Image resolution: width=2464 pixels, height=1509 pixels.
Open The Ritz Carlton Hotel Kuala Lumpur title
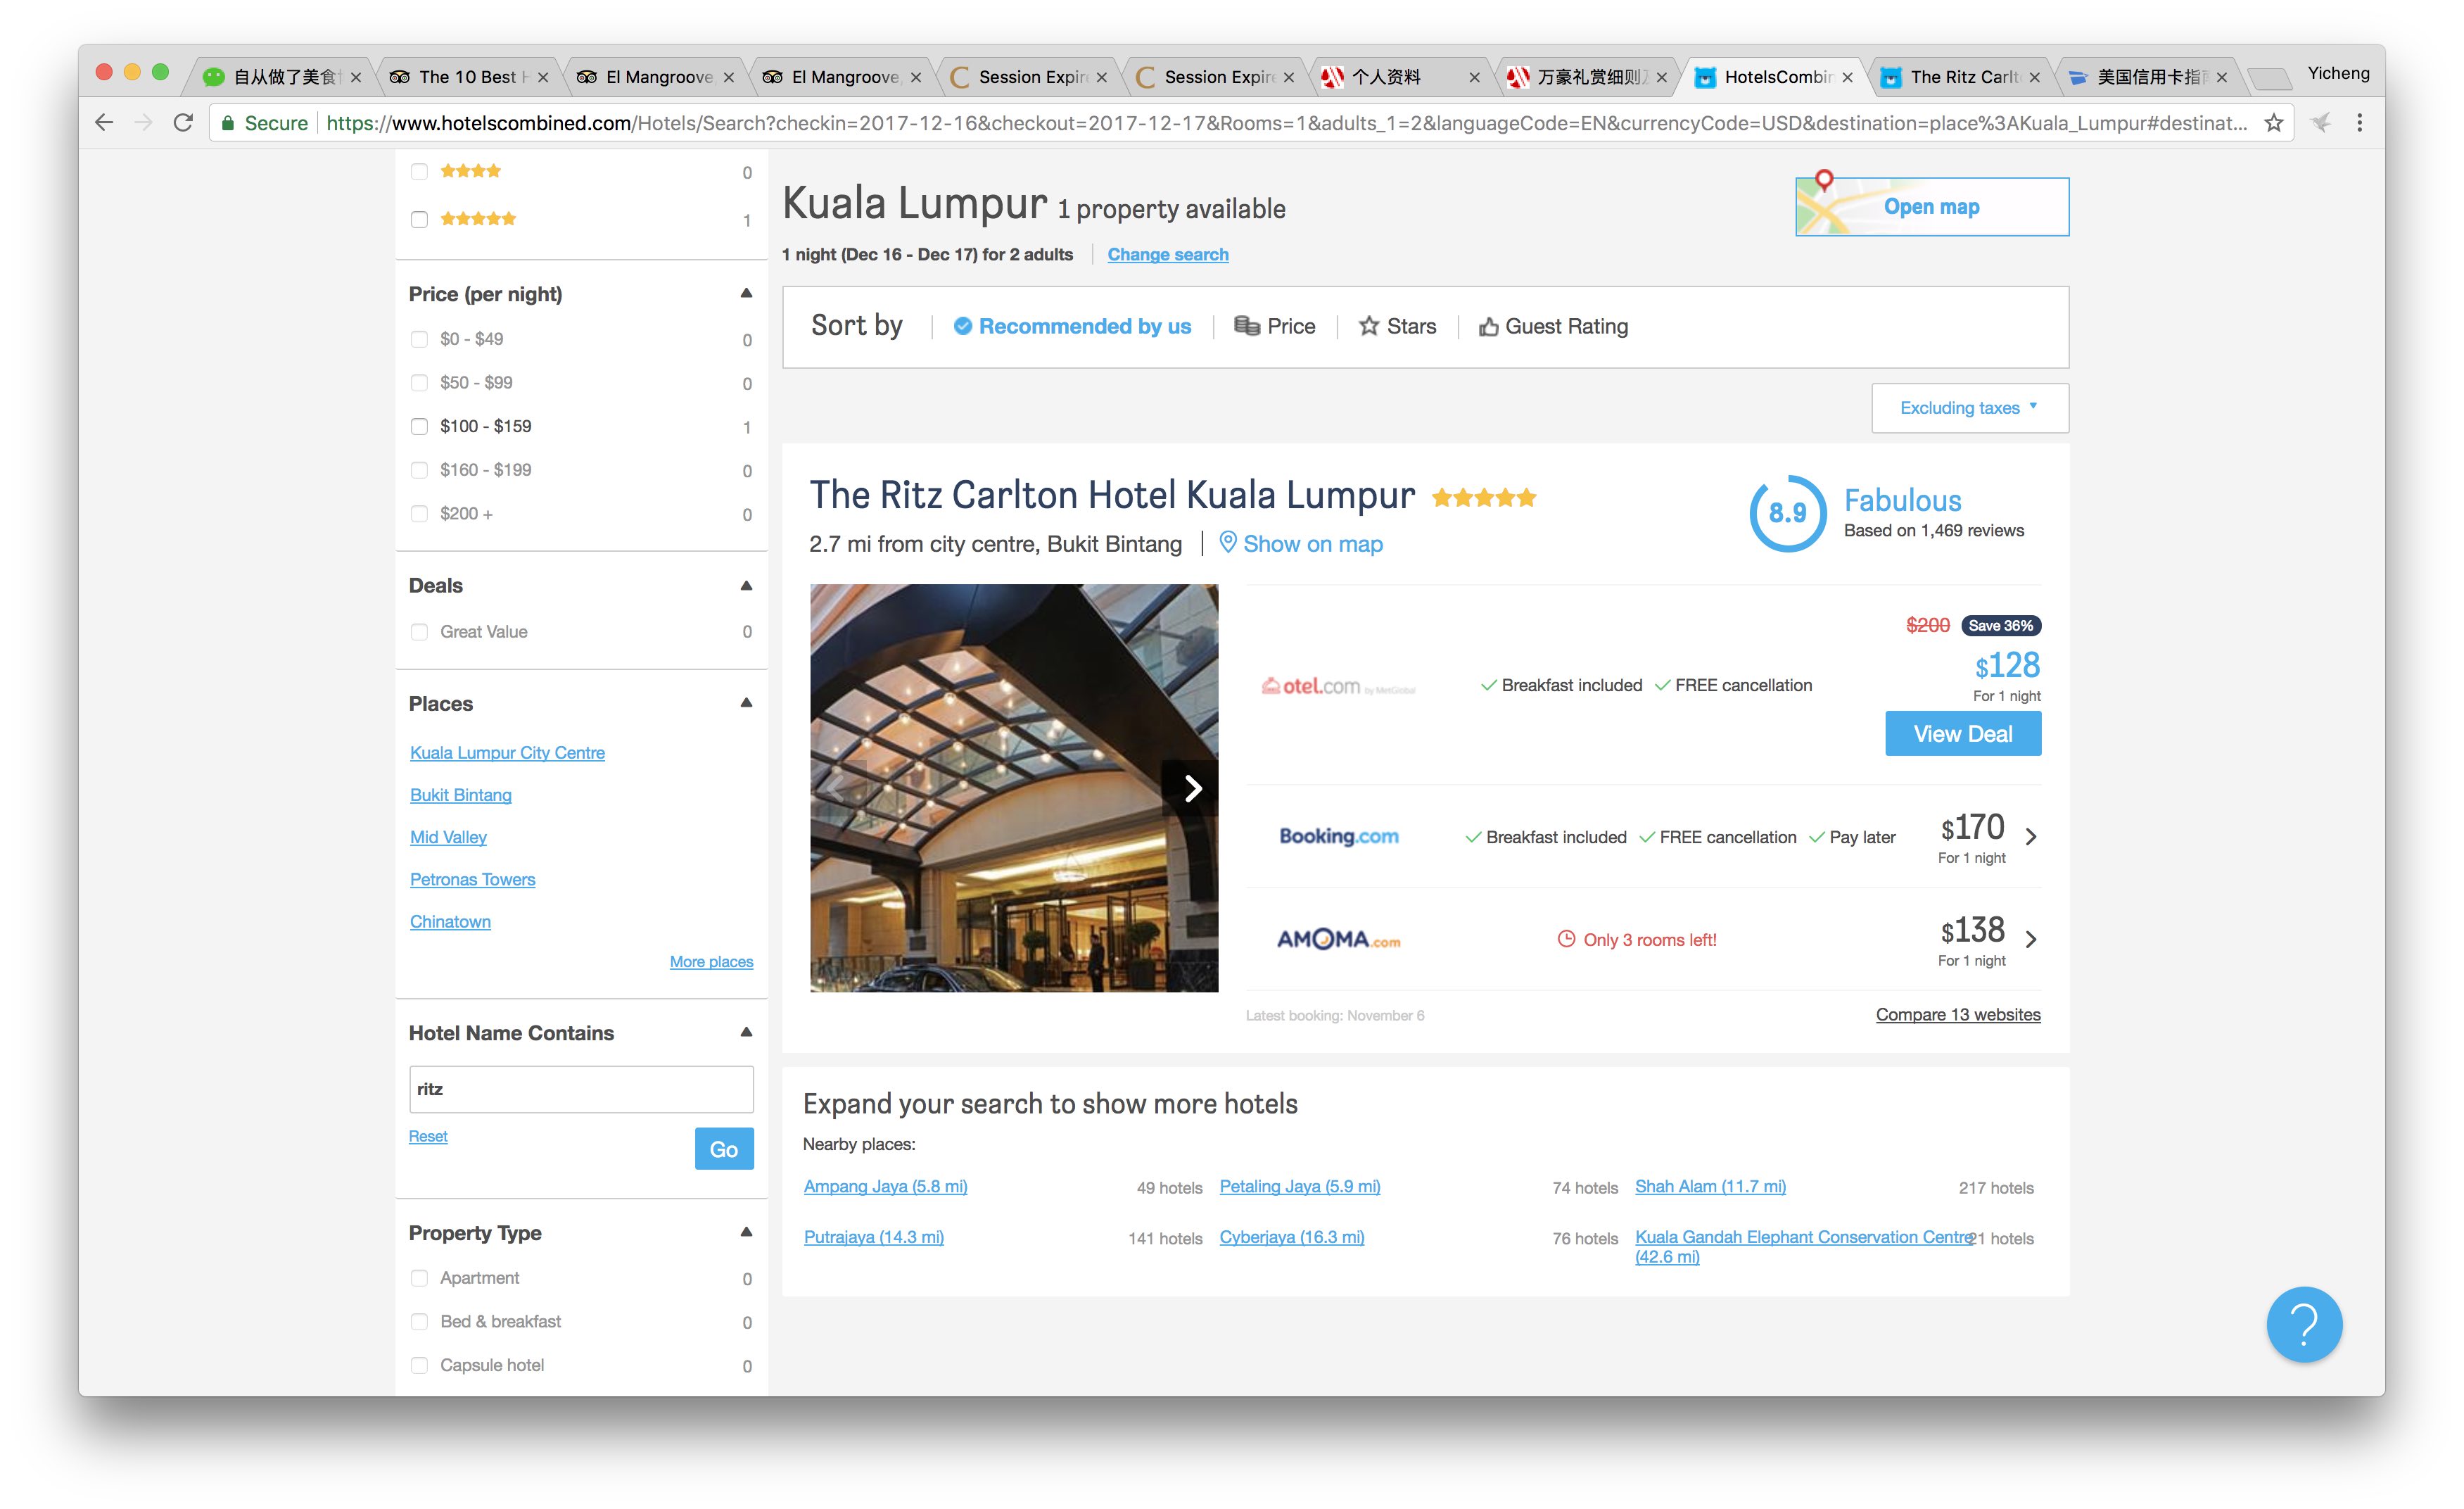coord(1112,495)
